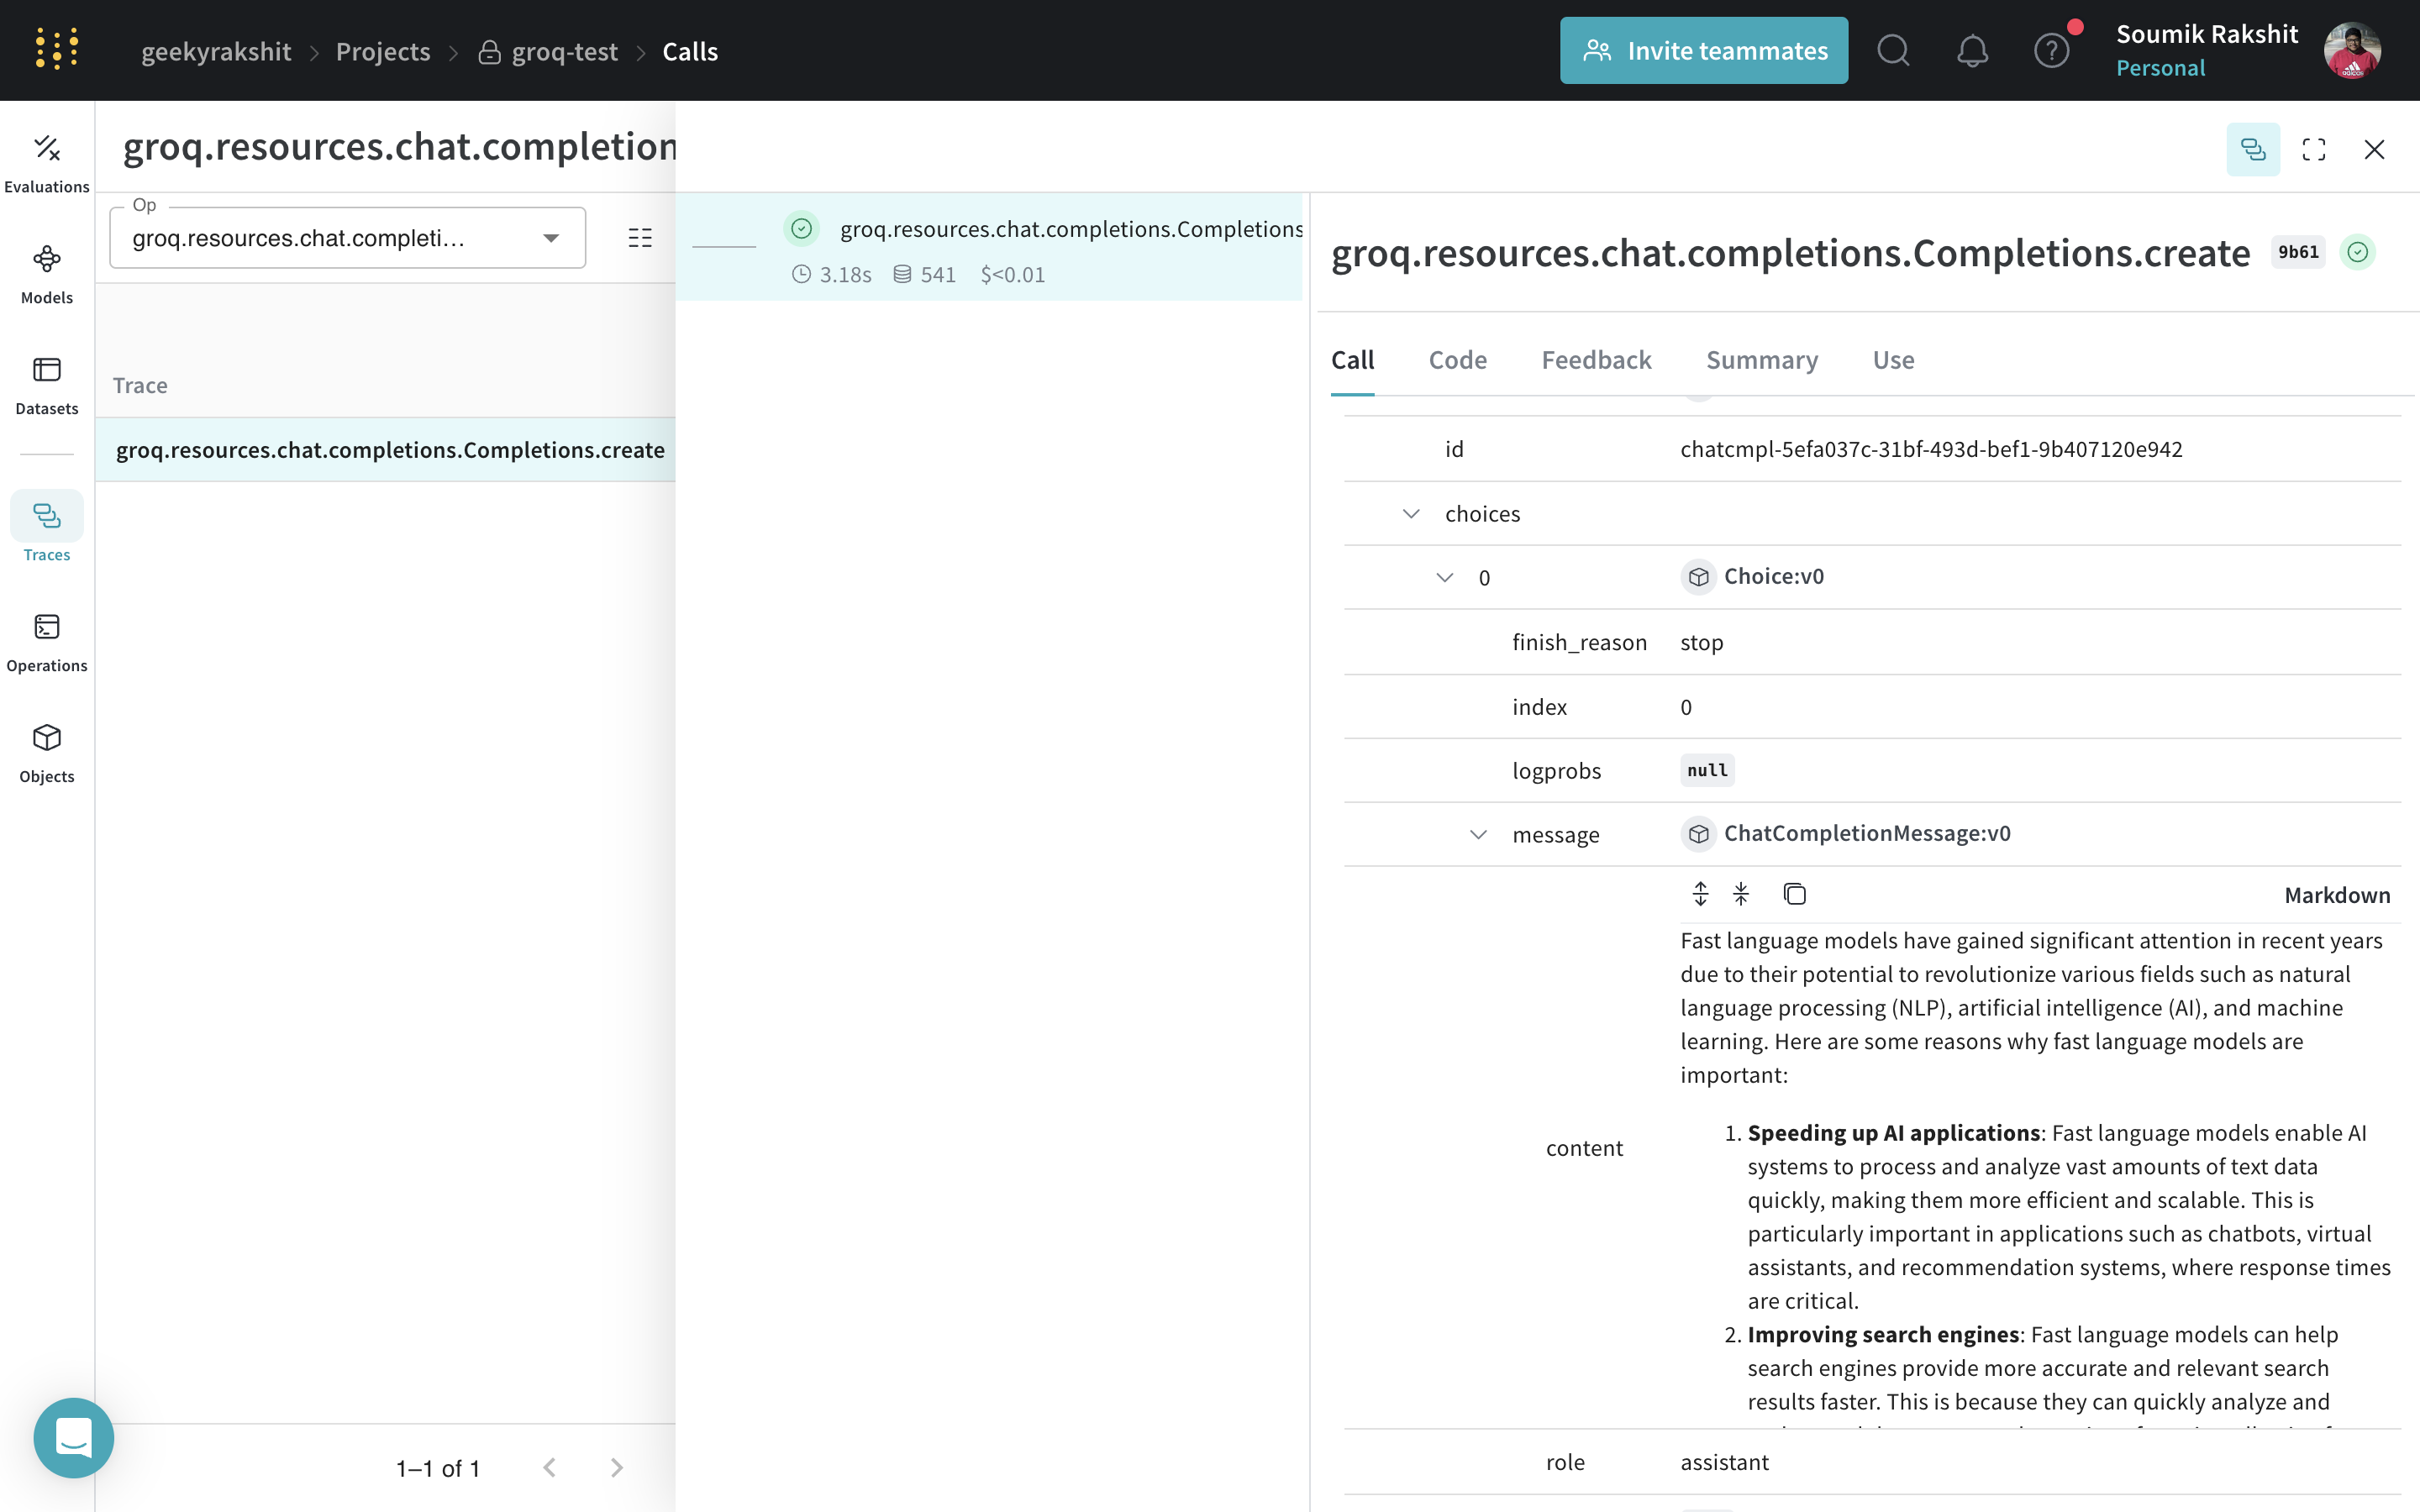Open the Datasets panel in the sidebar
This screenshot has height=1512, width=2420.
click(x=46, y=380)
